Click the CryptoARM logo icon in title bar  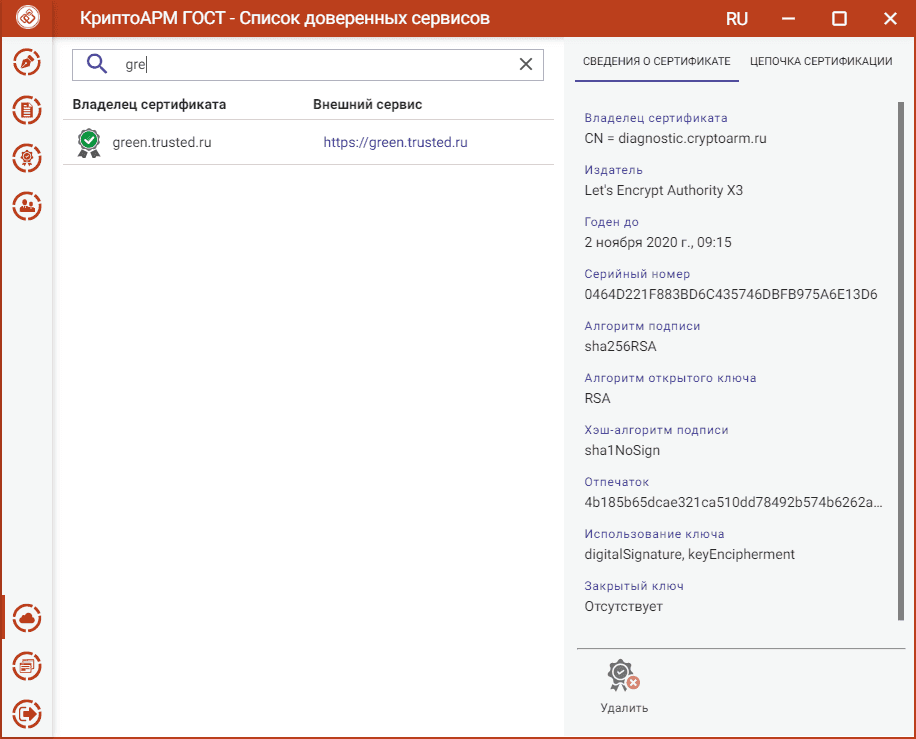tap(28, 17)
